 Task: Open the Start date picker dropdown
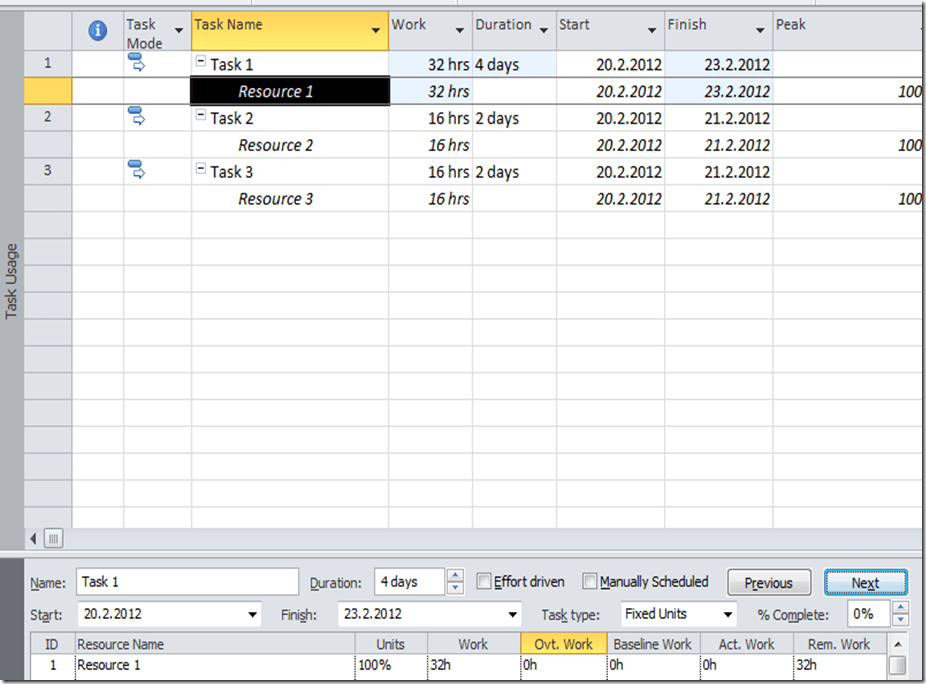[x=251, y=614]
